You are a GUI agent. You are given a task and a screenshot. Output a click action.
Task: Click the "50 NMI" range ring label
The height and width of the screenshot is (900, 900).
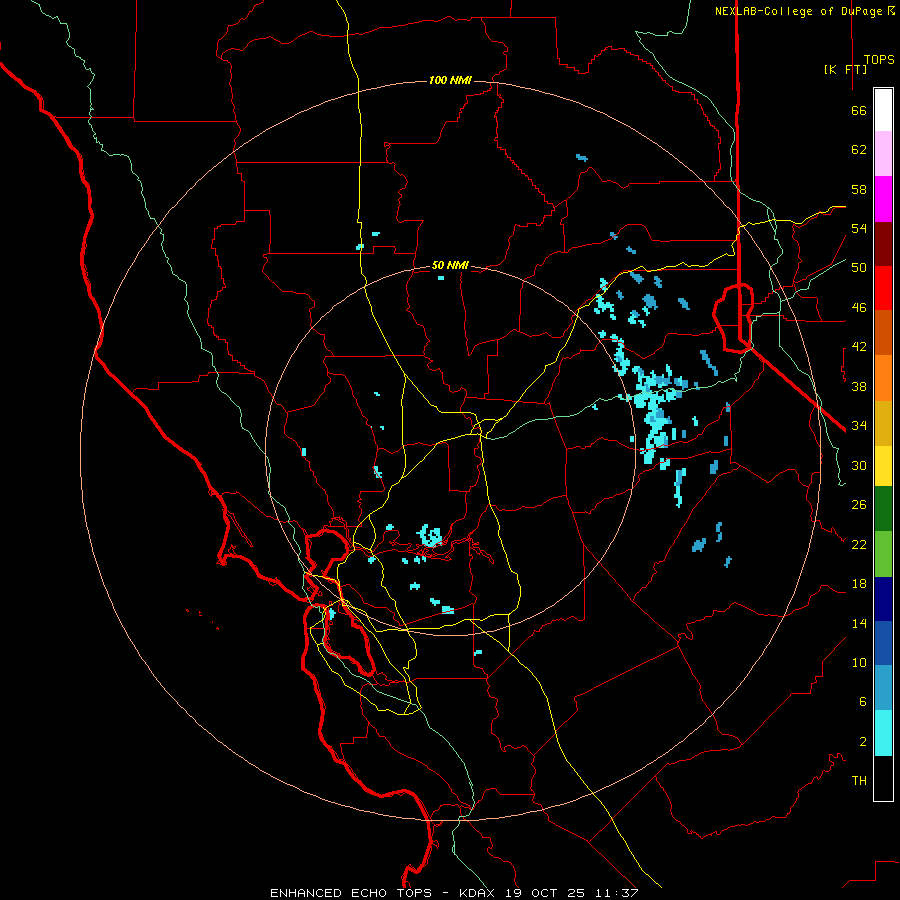click(450, 265)
